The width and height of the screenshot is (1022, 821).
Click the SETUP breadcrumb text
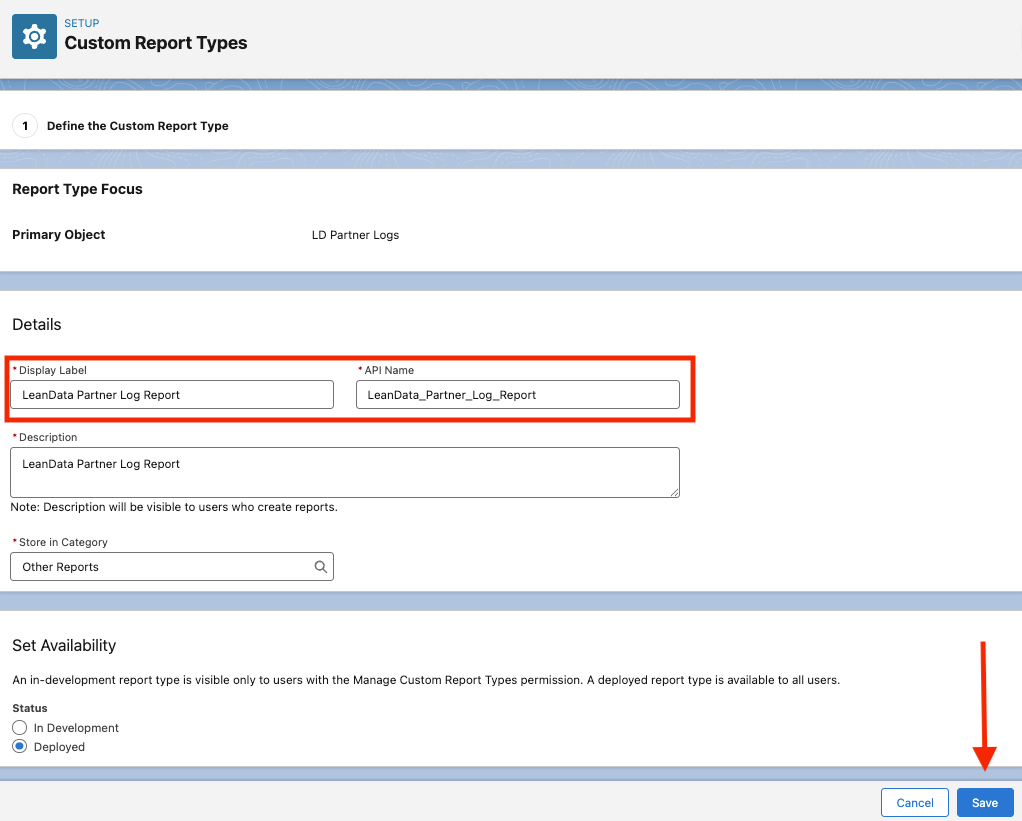pos(81,23)
